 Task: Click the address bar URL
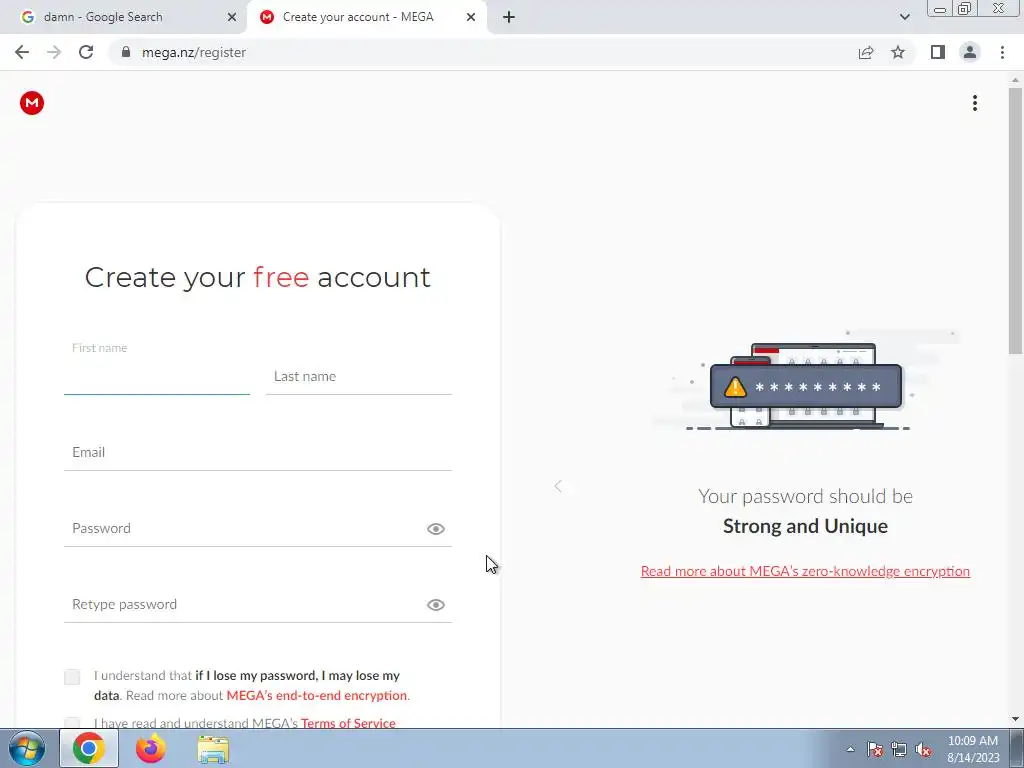click(x=194, y=52)
